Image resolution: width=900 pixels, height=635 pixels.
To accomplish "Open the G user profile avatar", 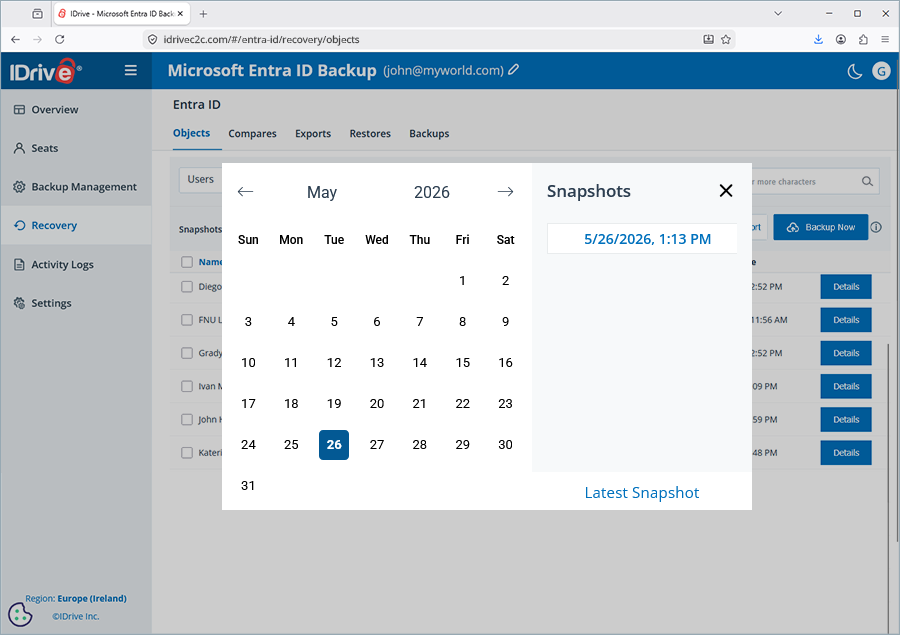I will click(881, 71).
